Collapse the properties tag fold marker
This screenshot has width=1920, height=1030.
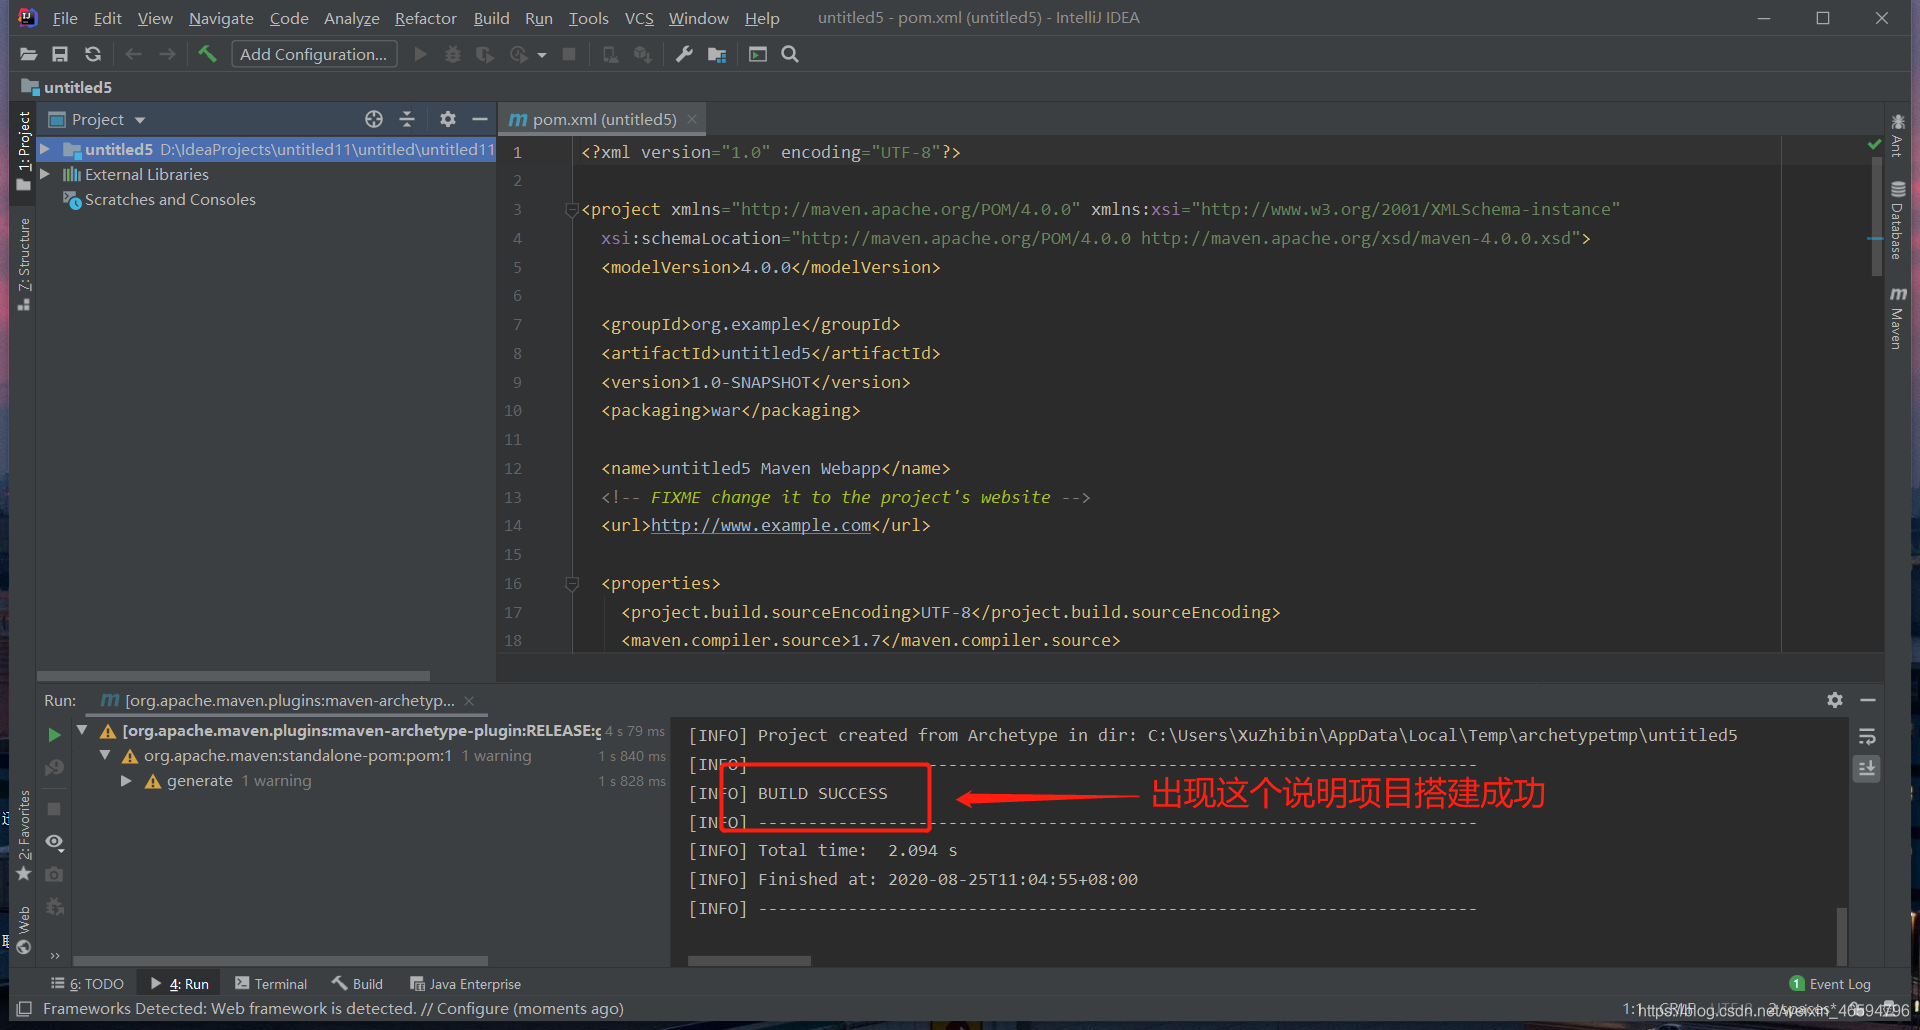click(572, 583)
